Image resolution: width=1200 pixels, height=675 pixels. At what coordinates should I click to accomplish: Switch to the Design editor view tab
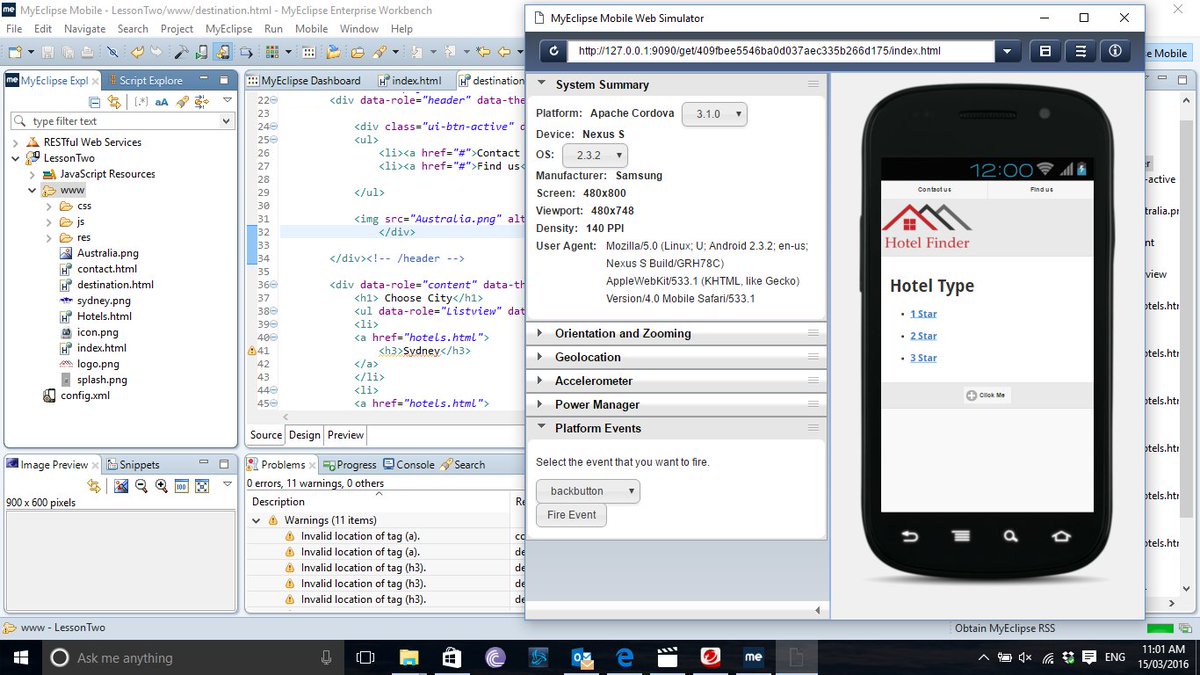[304, 435]
